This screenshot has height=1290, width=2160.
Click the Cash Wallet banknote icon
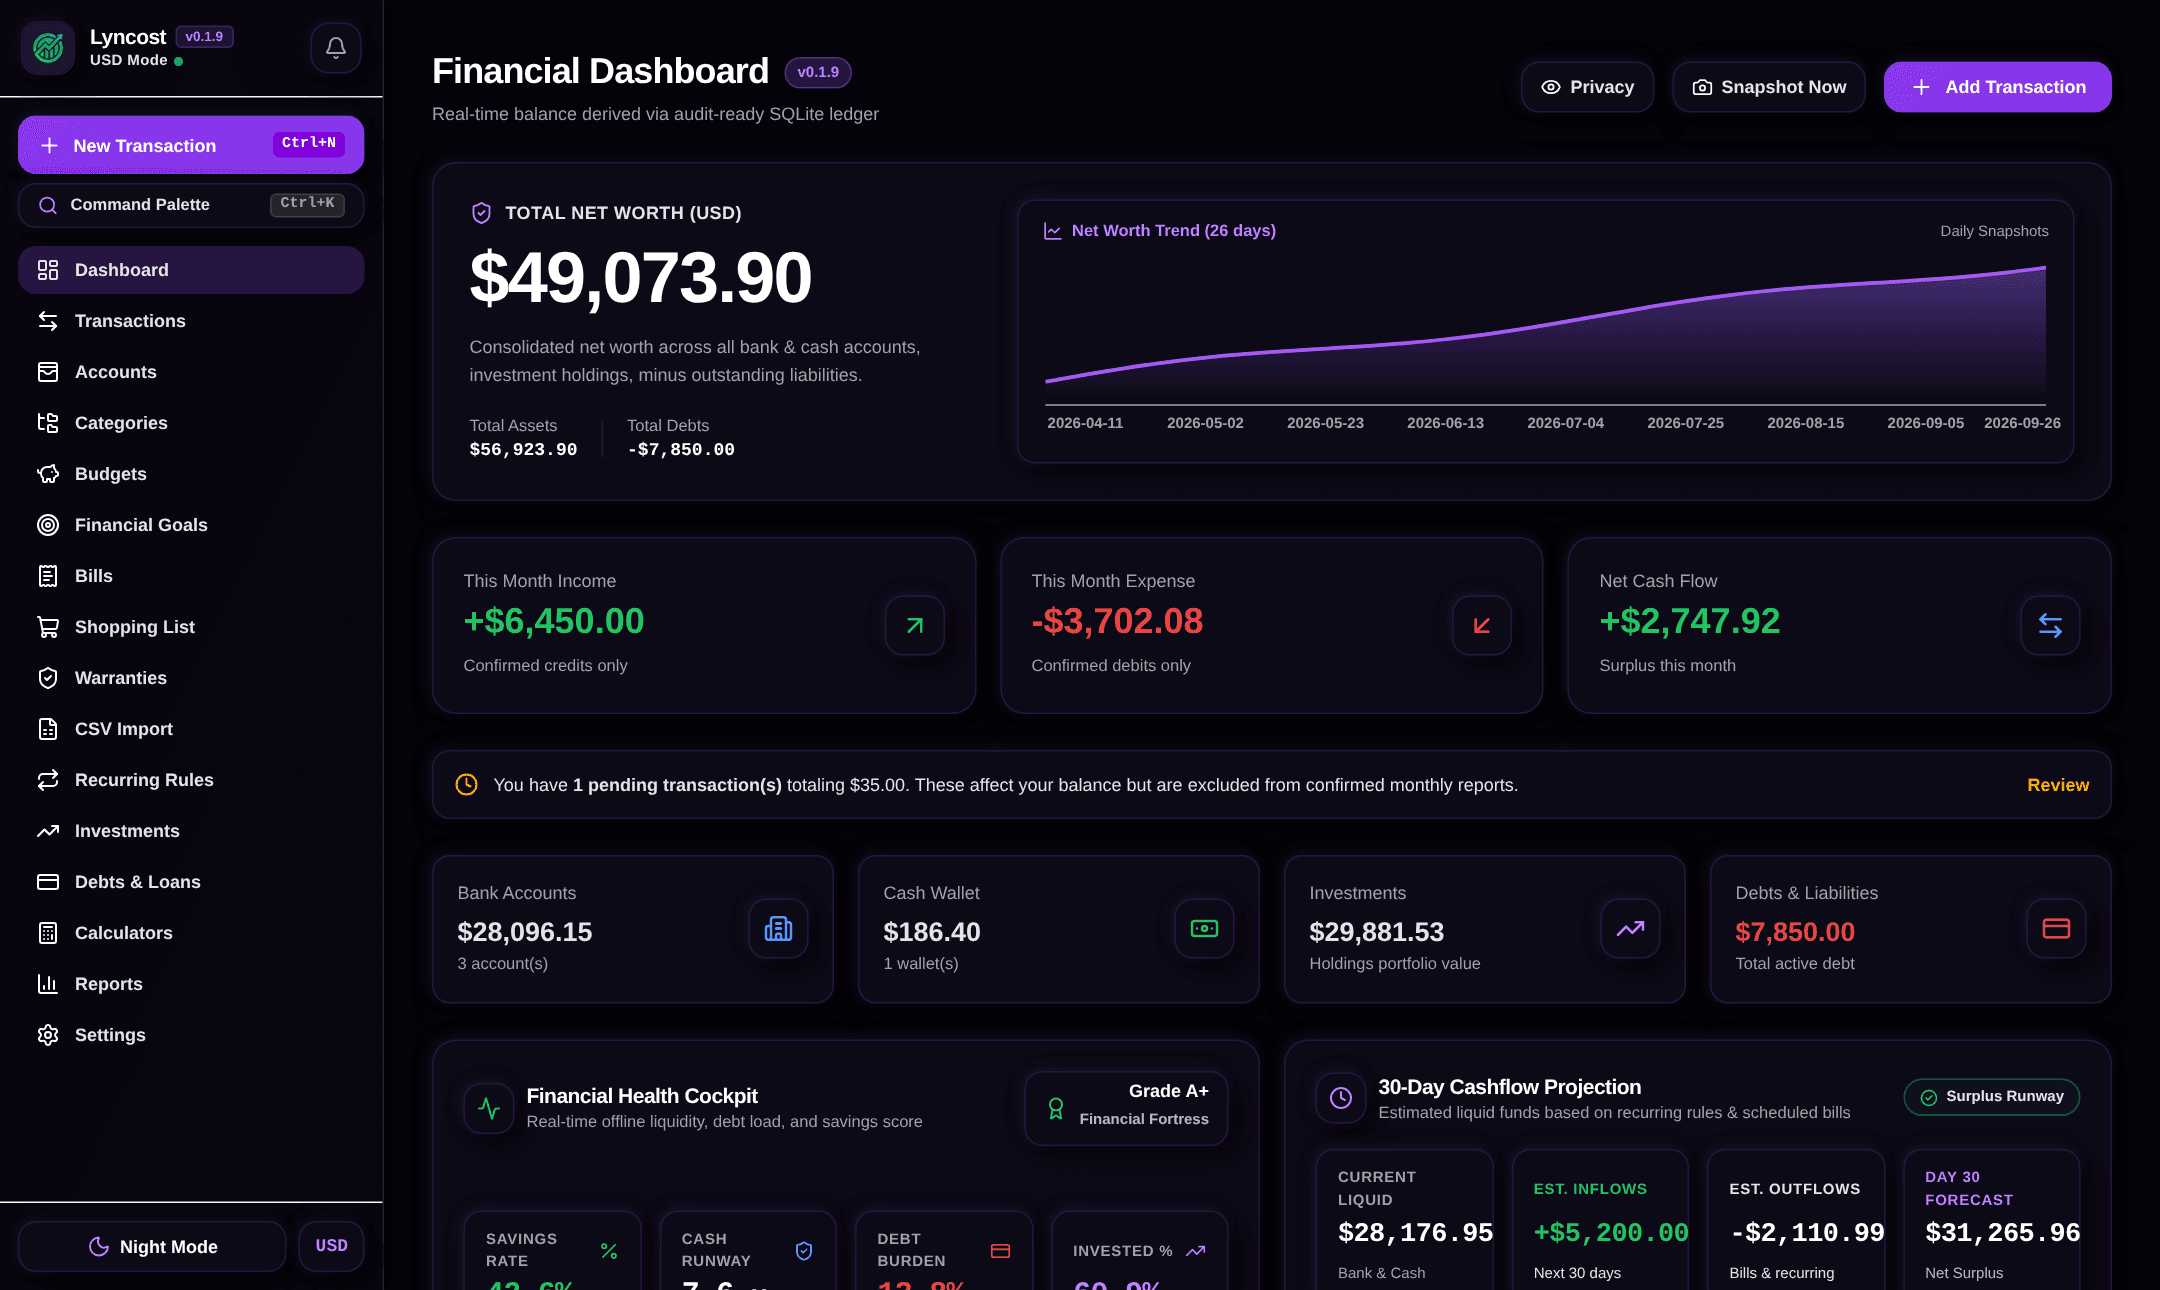click(1204, 929)
